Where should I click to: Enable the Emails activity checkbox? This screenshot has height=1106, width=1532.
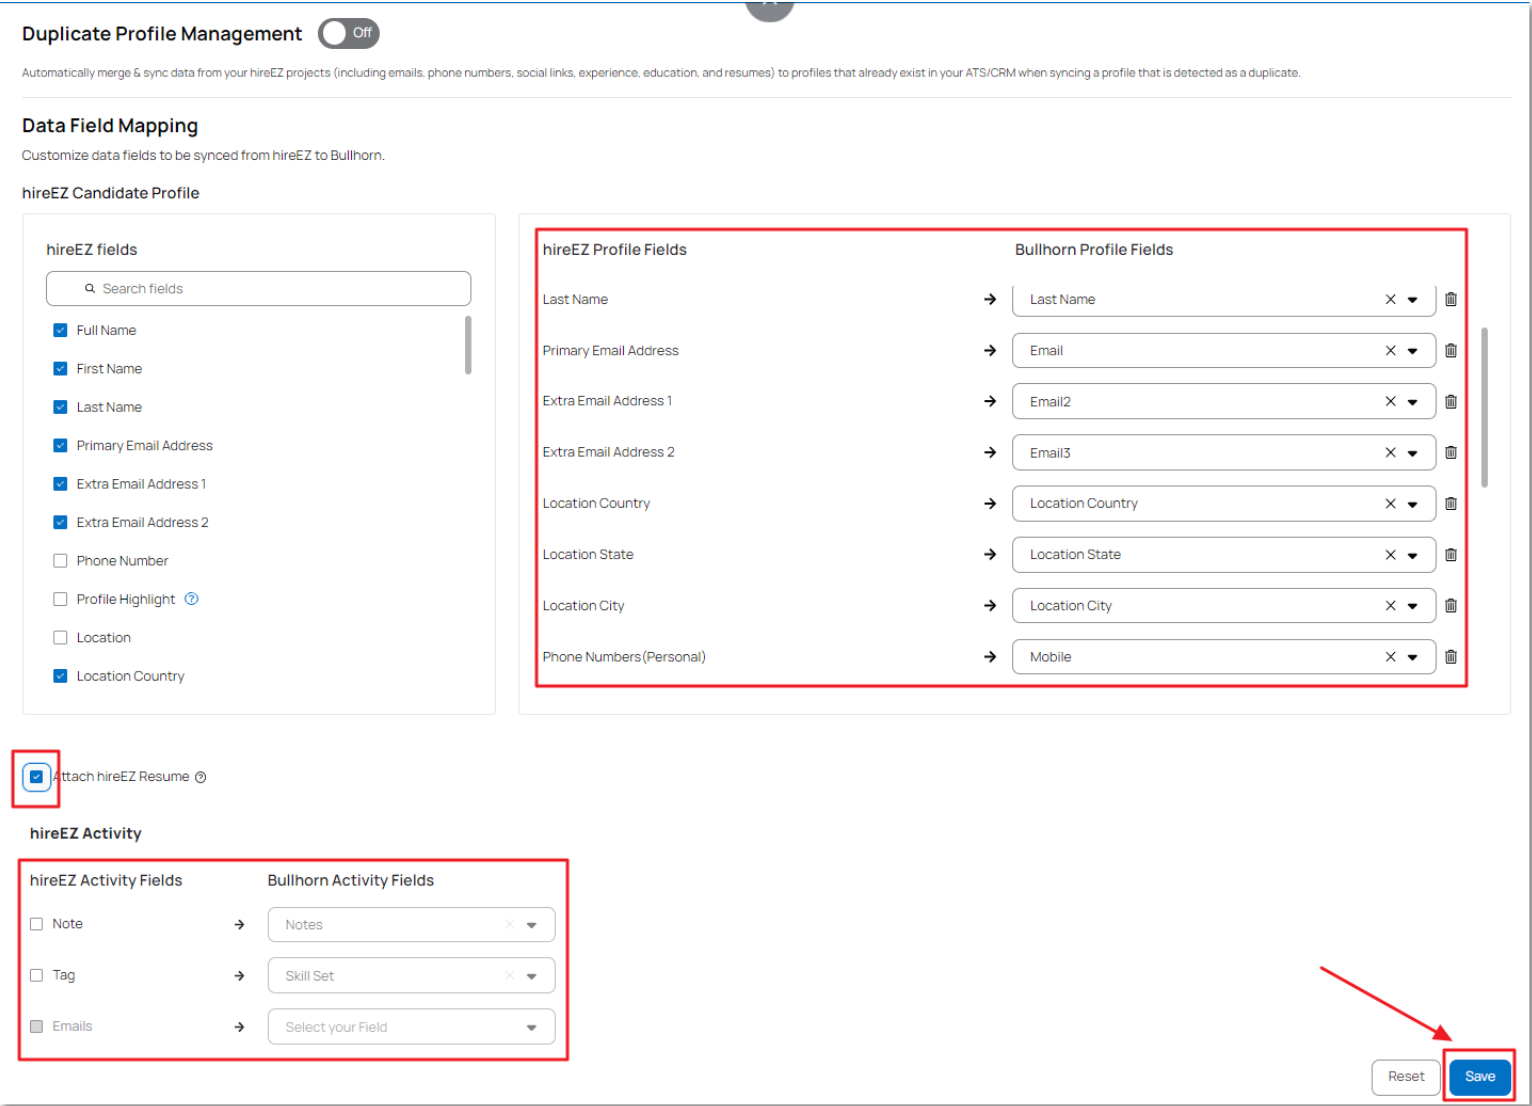click(x=37, y=1026)
